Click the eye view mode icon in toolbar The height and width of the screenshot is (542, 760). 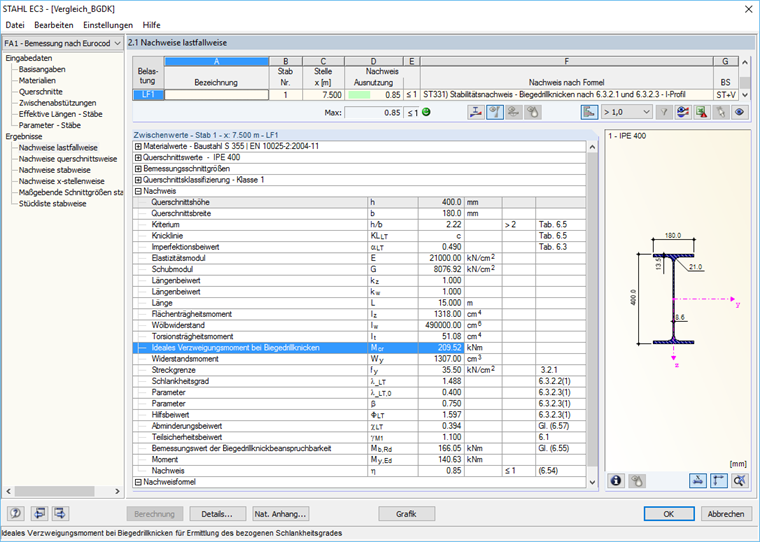[x=739, y=112]
